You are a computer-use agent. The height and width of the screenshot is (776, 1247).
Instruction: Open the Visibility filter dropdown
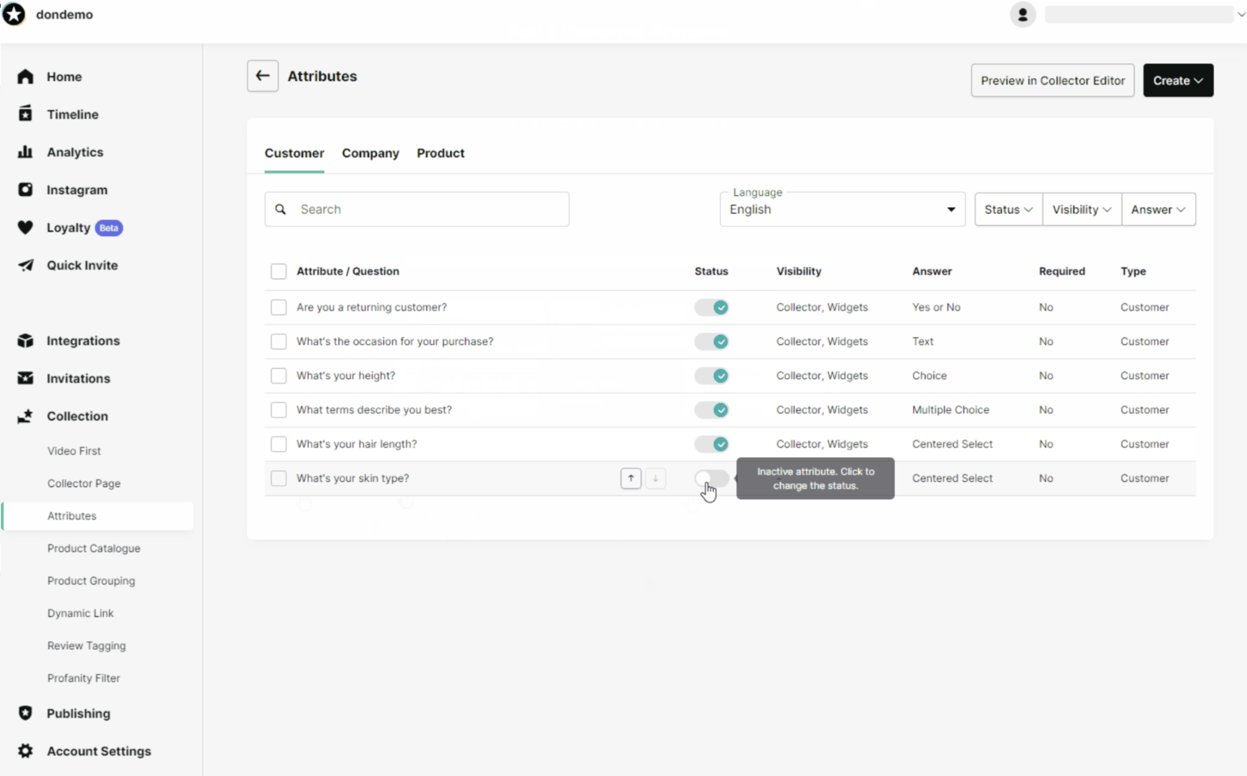click(1082, 209)
